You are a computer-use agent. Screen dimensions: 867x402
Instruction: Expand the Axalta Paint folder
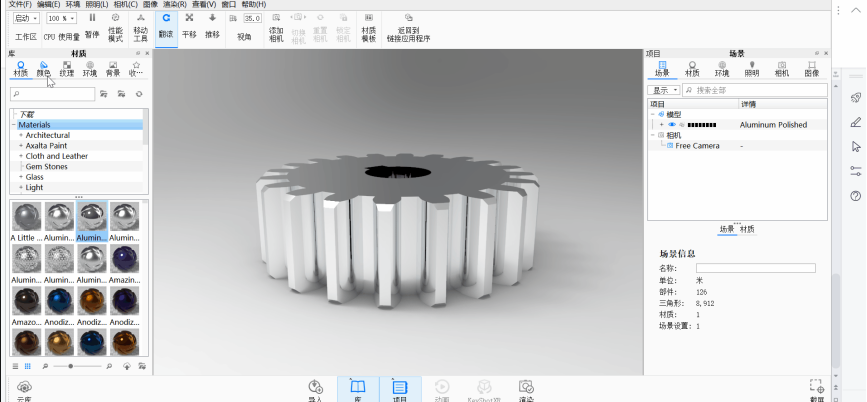21,146
